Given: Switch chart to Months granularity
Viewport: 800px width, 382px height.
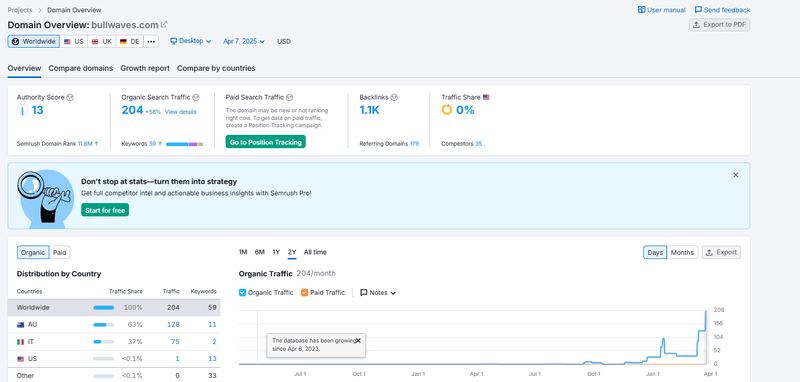Looking at the screenshot, I should 682,252.
